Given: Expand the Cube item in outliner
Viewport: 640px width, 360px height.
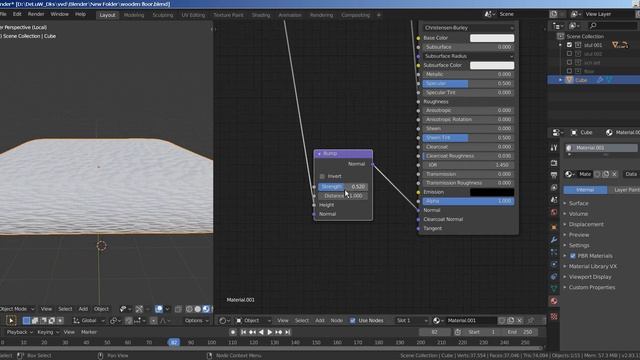Looking at the screenshot, I should (560, 80).
